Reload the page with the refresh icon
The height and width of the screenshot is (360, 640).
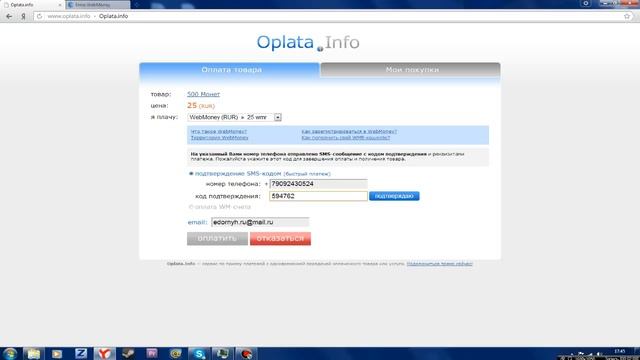39,16
